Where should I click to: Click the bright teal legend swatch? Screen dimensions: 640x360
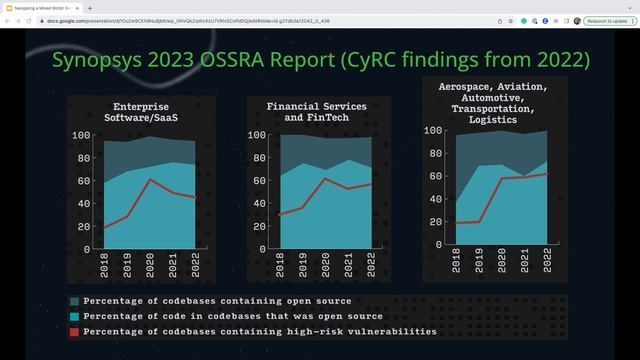(74, 316)
